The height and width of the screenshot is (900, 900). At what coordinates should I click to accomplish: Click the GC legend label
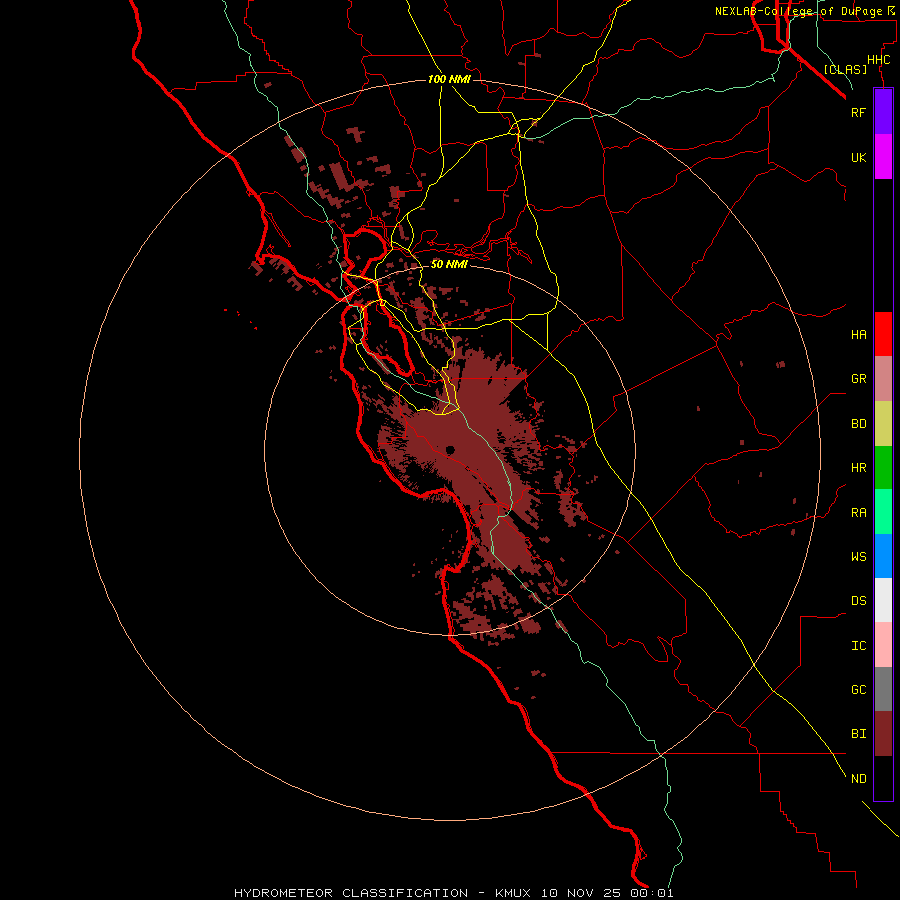[x=859, y=690]
